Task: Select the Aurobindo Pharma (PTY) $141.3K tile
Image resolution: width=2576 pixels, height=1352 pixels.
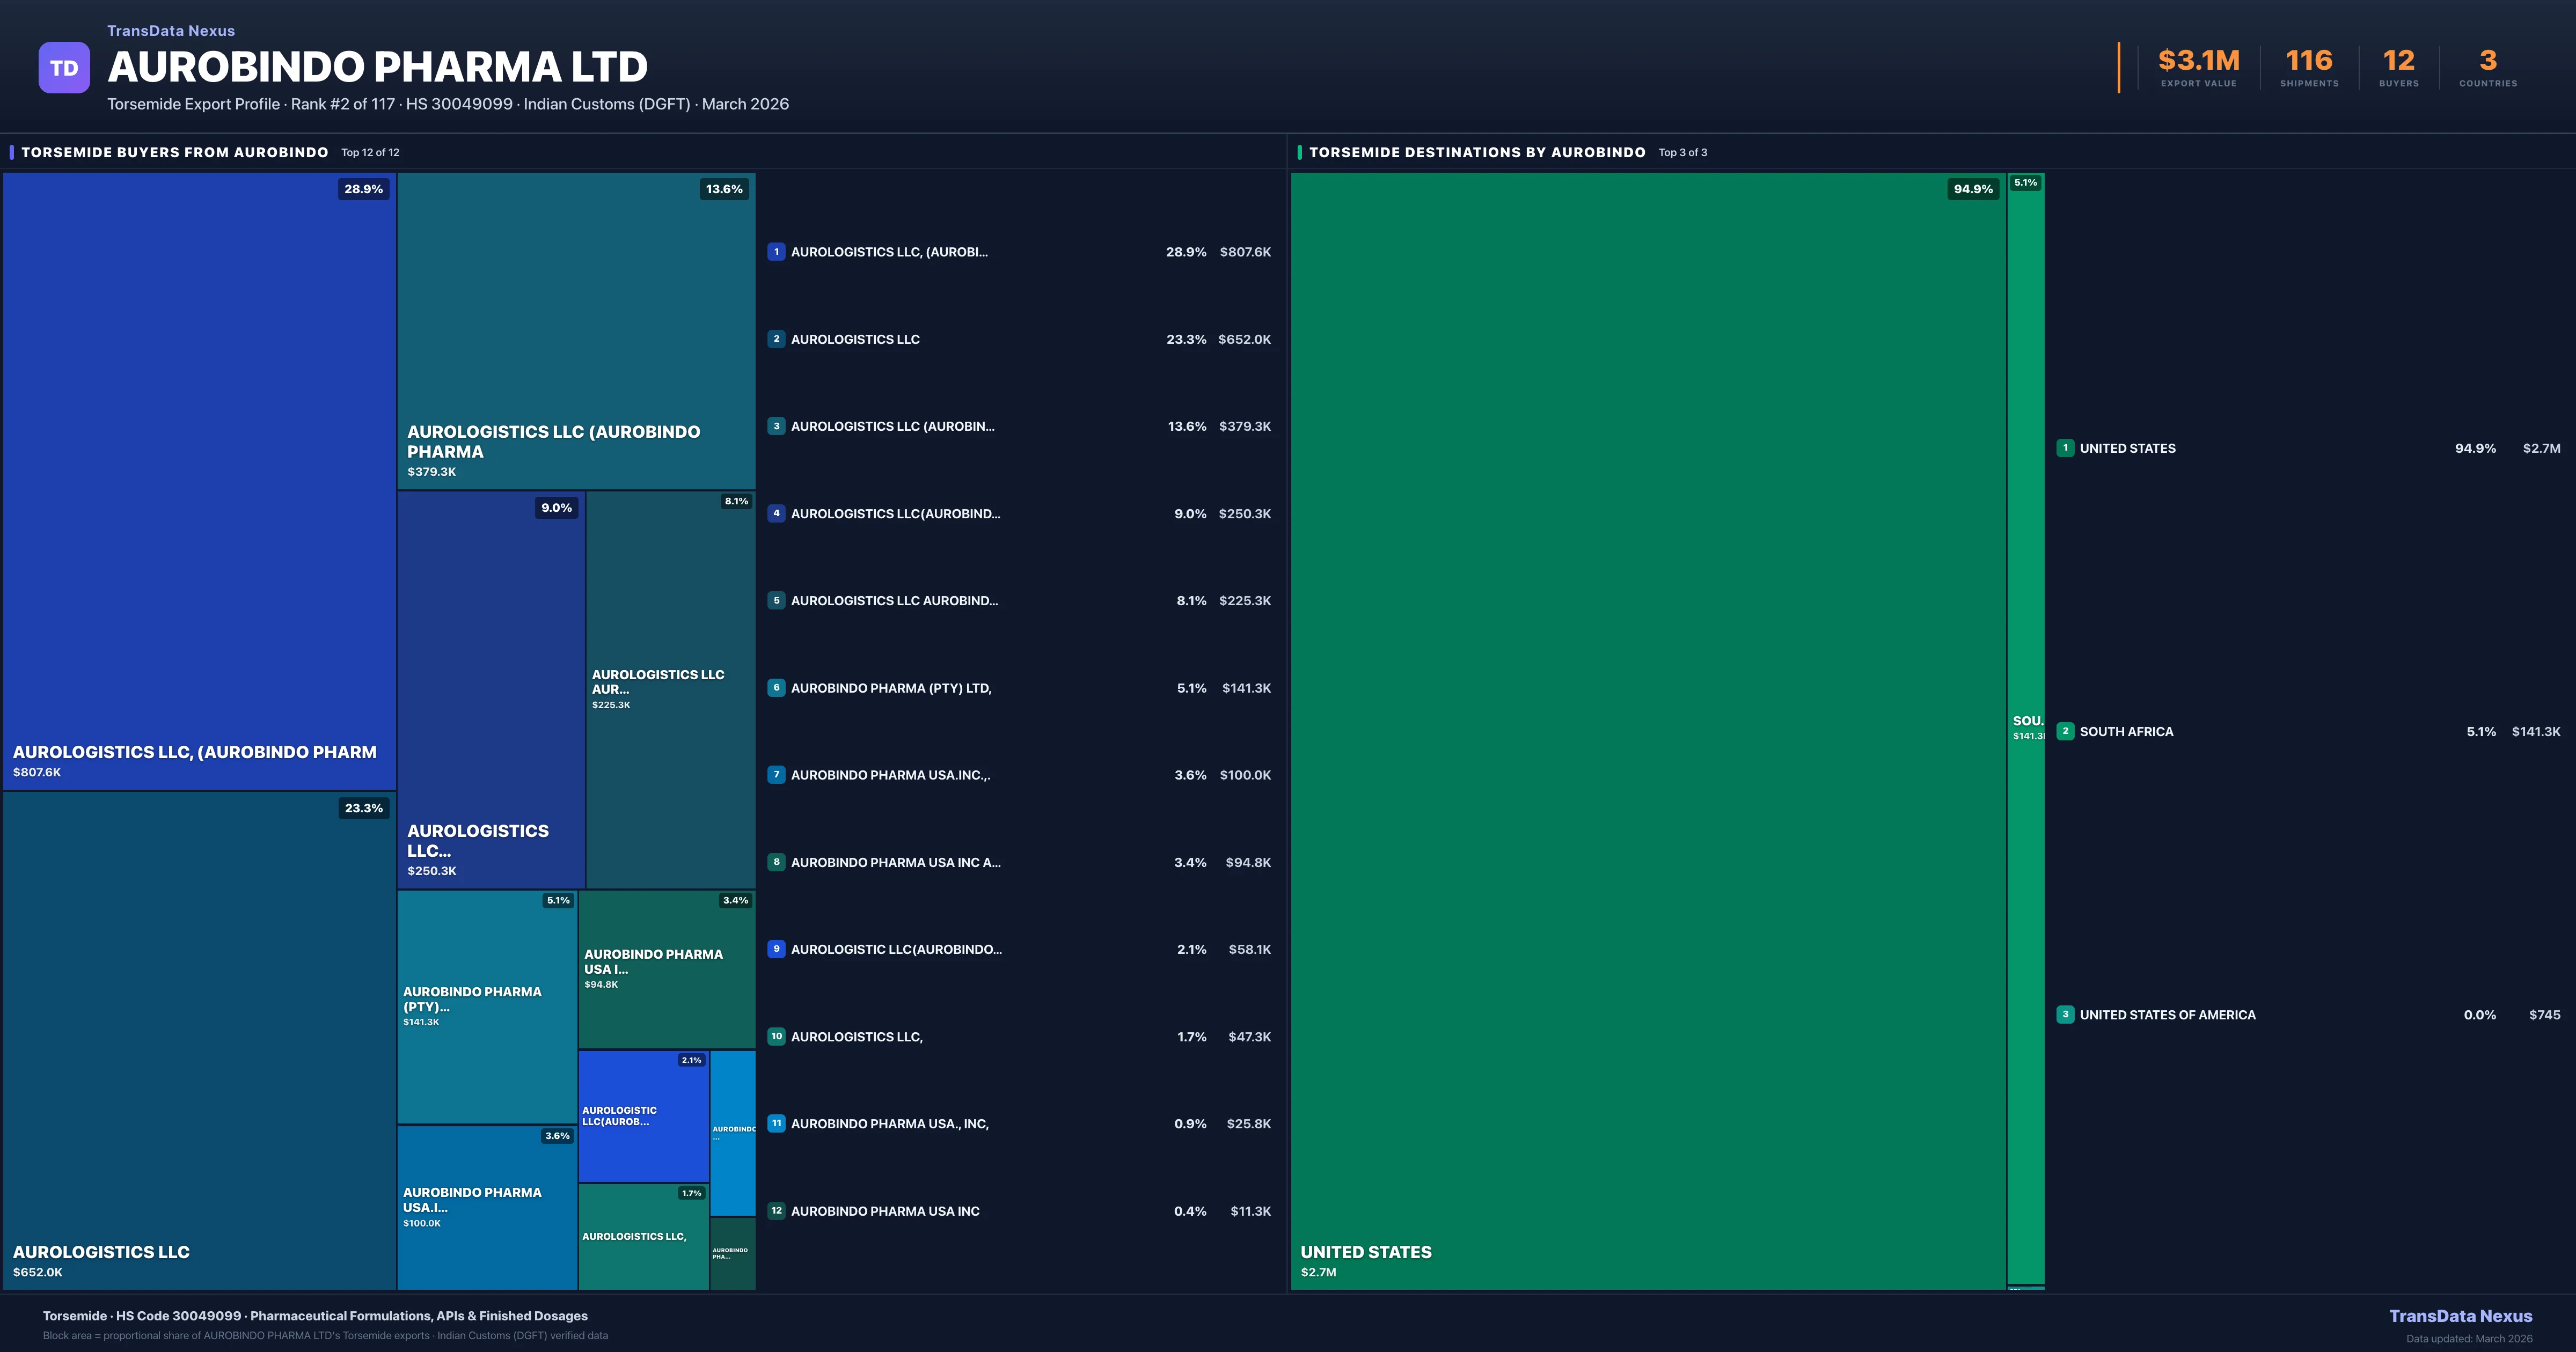Action: point(486,1006)
